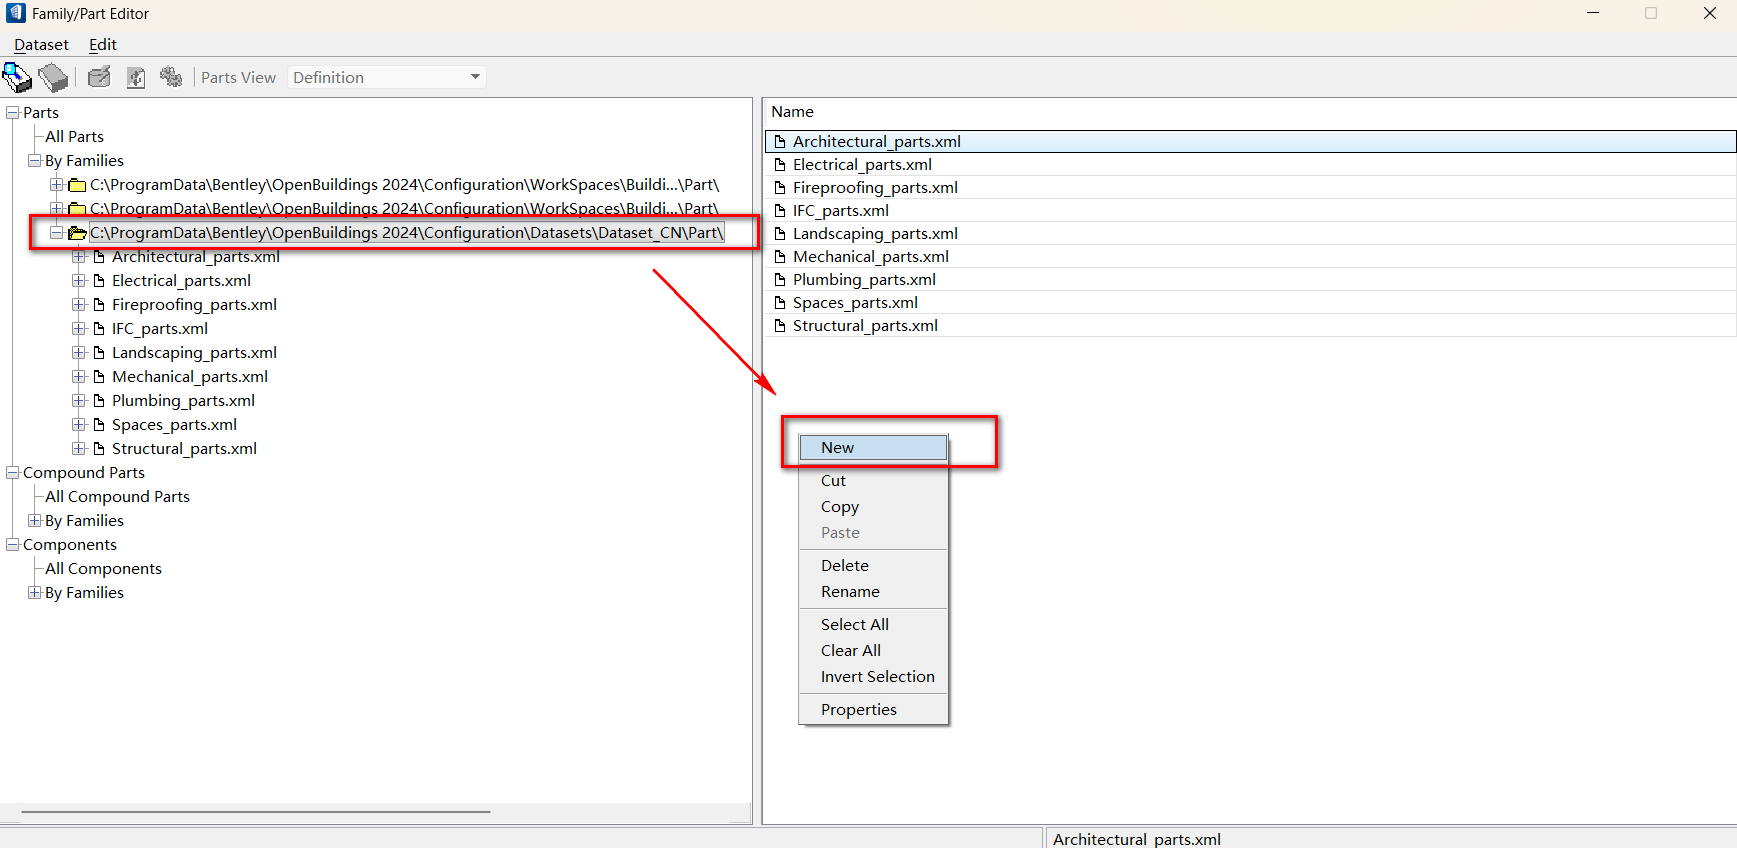The image size is (1737, 848).
Task: Select the All Parts tree node
Action: pyautogui.click(x=74, y=137)
